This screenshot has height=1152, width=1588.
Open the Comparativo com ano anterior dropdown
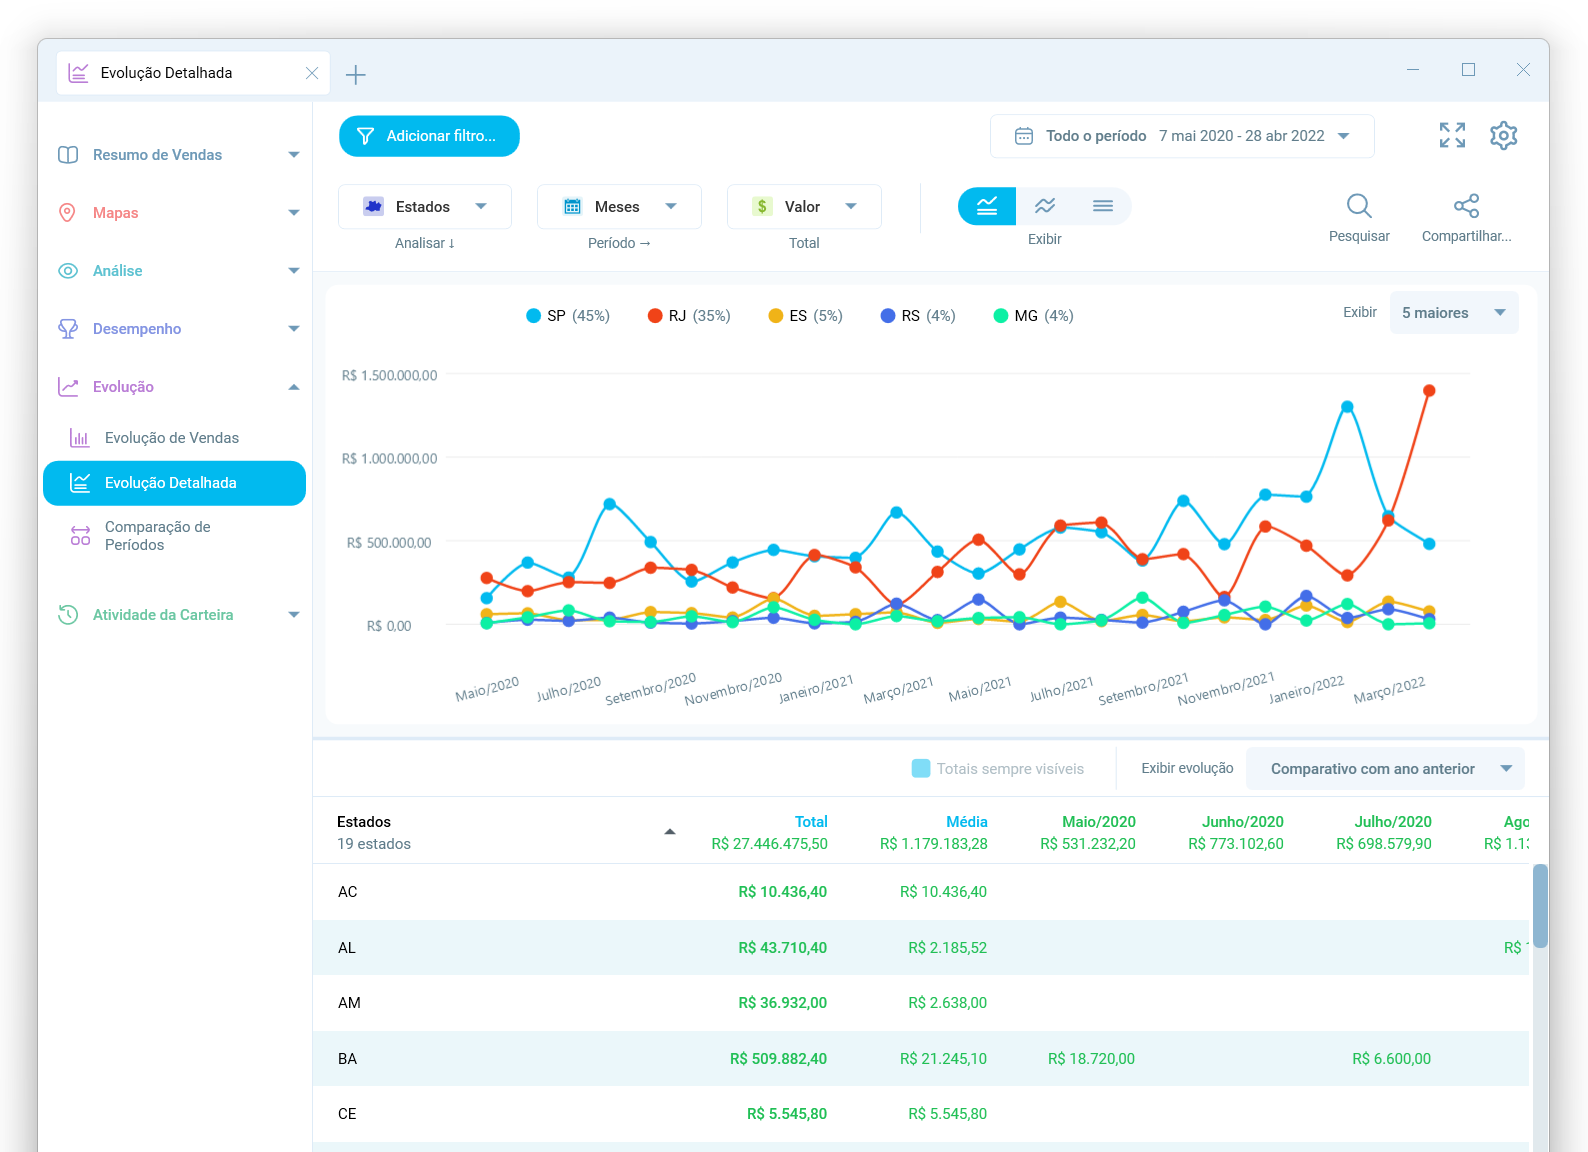click(x=1385, y=769)
